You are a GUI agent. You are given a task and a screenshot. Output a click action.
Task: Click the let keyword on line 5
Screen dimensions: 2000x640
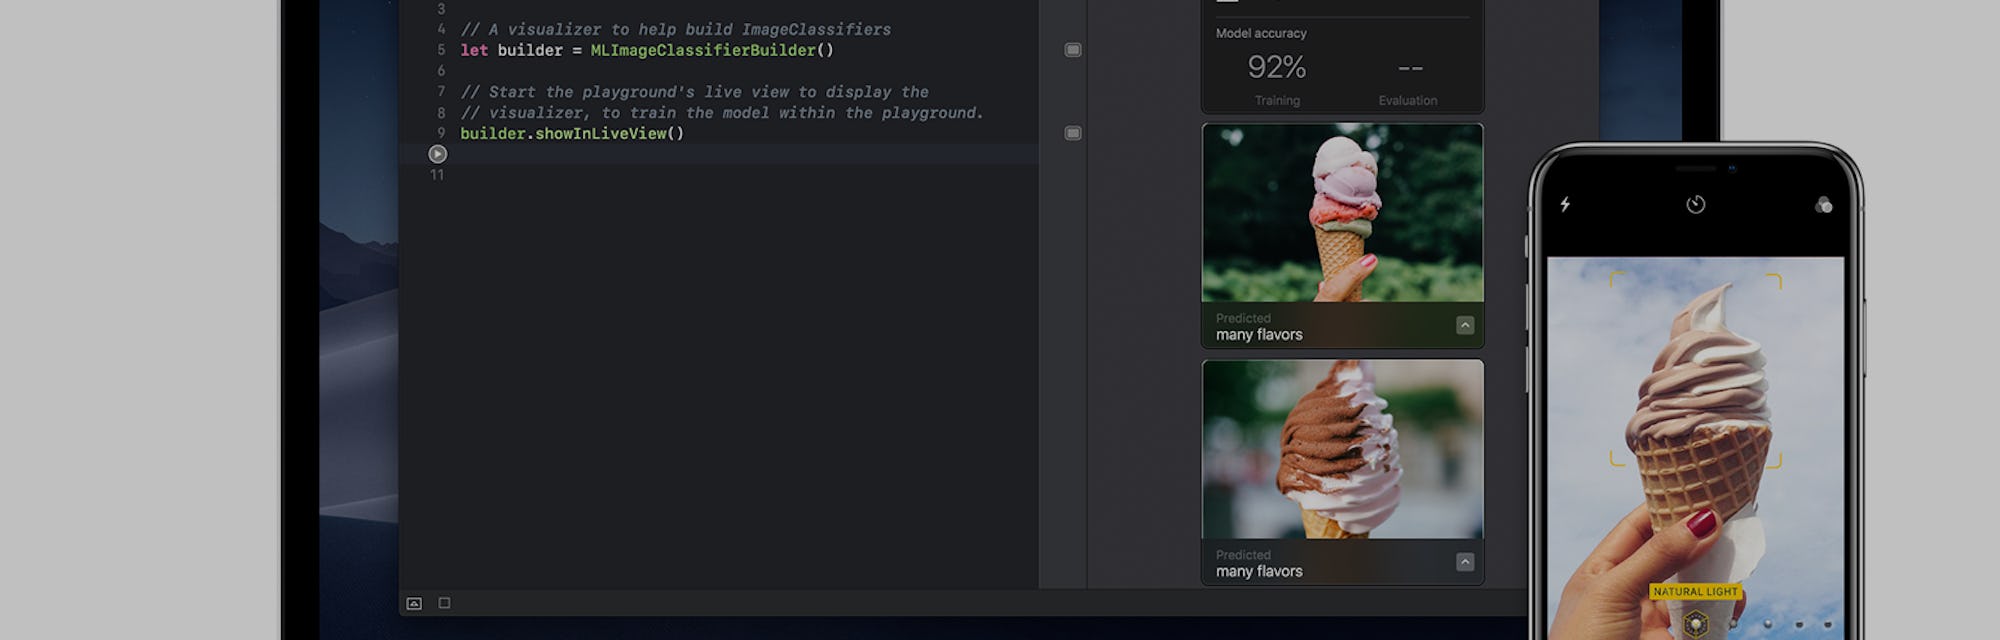click(x=474, y=50)
